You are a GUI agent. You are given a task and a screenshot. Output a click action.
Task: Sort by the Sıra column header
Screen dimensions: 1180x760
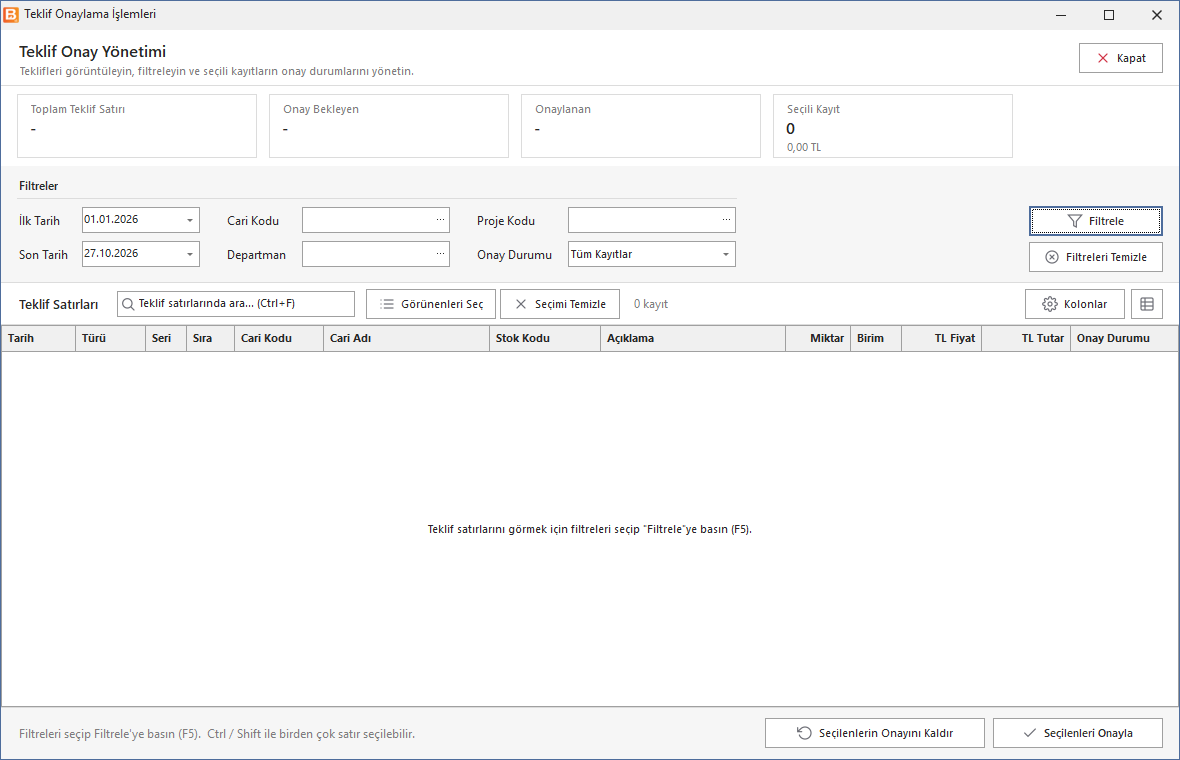pyautogui.click(x=211, y=339)
